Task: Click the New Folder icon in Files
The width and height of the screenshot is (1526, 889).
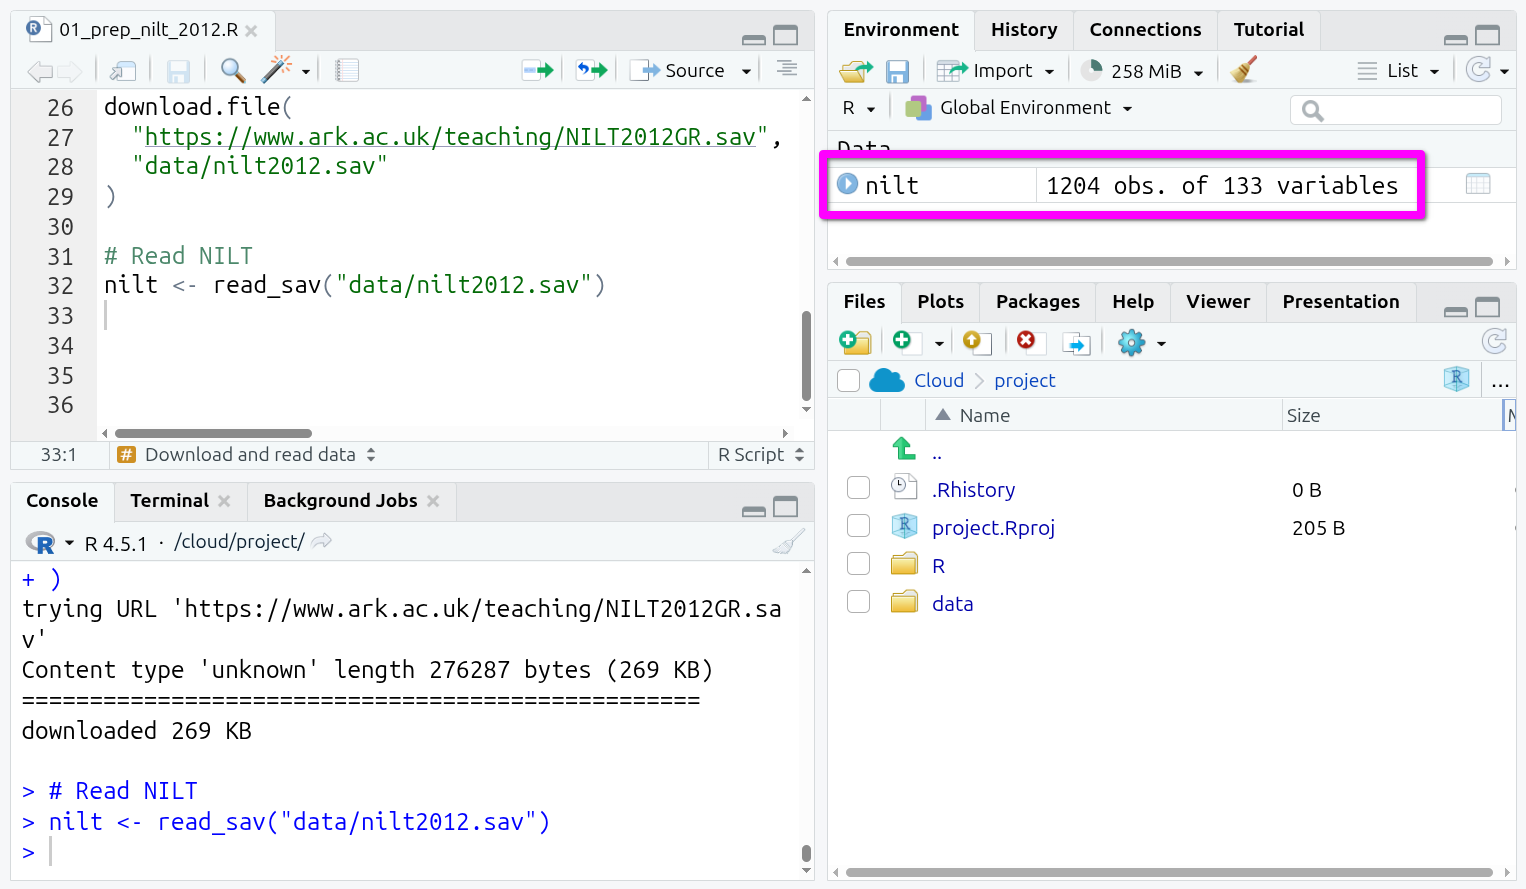Action: coord(855,343)
